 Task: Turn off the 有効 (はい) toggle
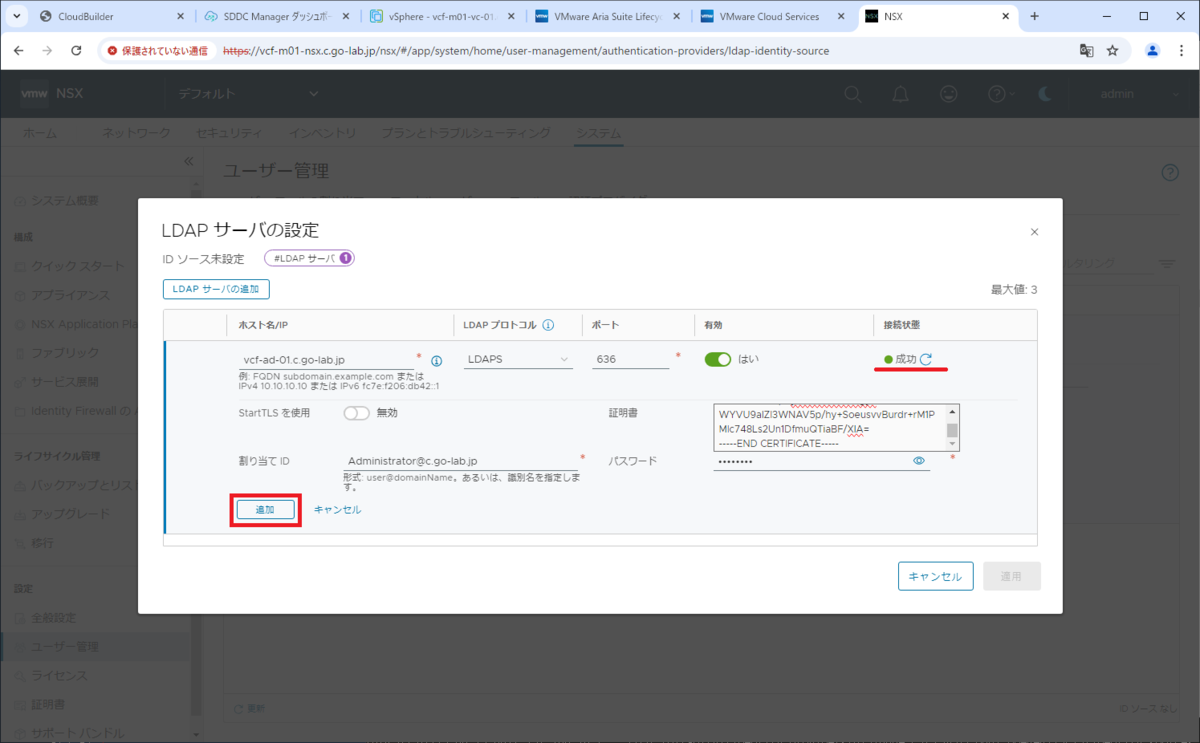coord(718,360)
